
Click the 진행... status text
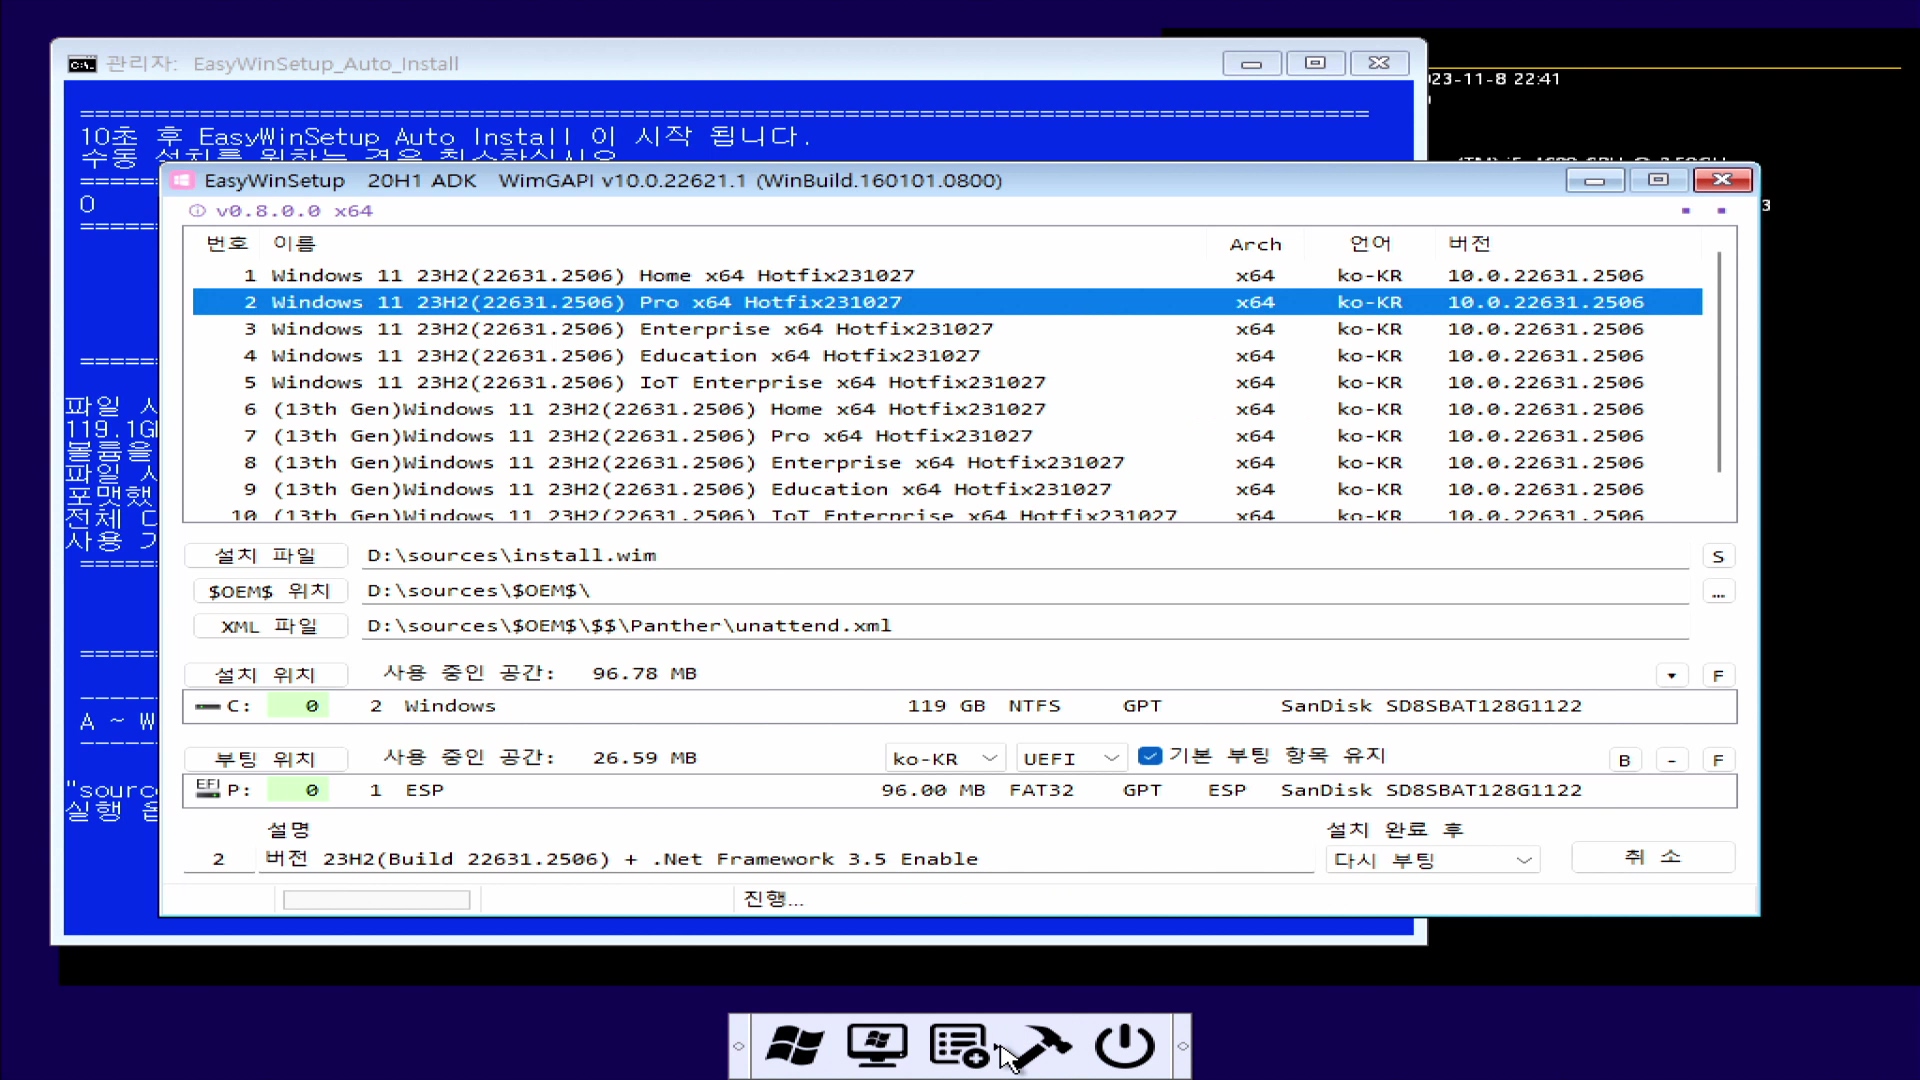pos(774,899)
